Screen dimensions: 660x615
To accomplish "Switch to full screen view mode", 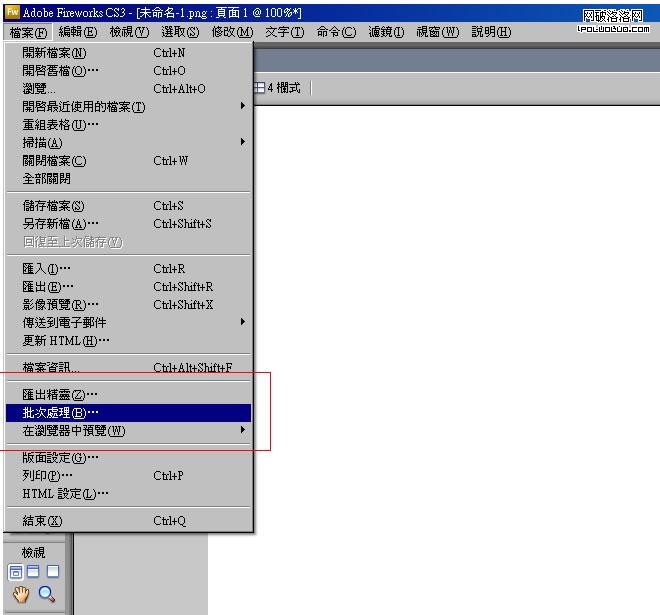I will click(53, 572).
